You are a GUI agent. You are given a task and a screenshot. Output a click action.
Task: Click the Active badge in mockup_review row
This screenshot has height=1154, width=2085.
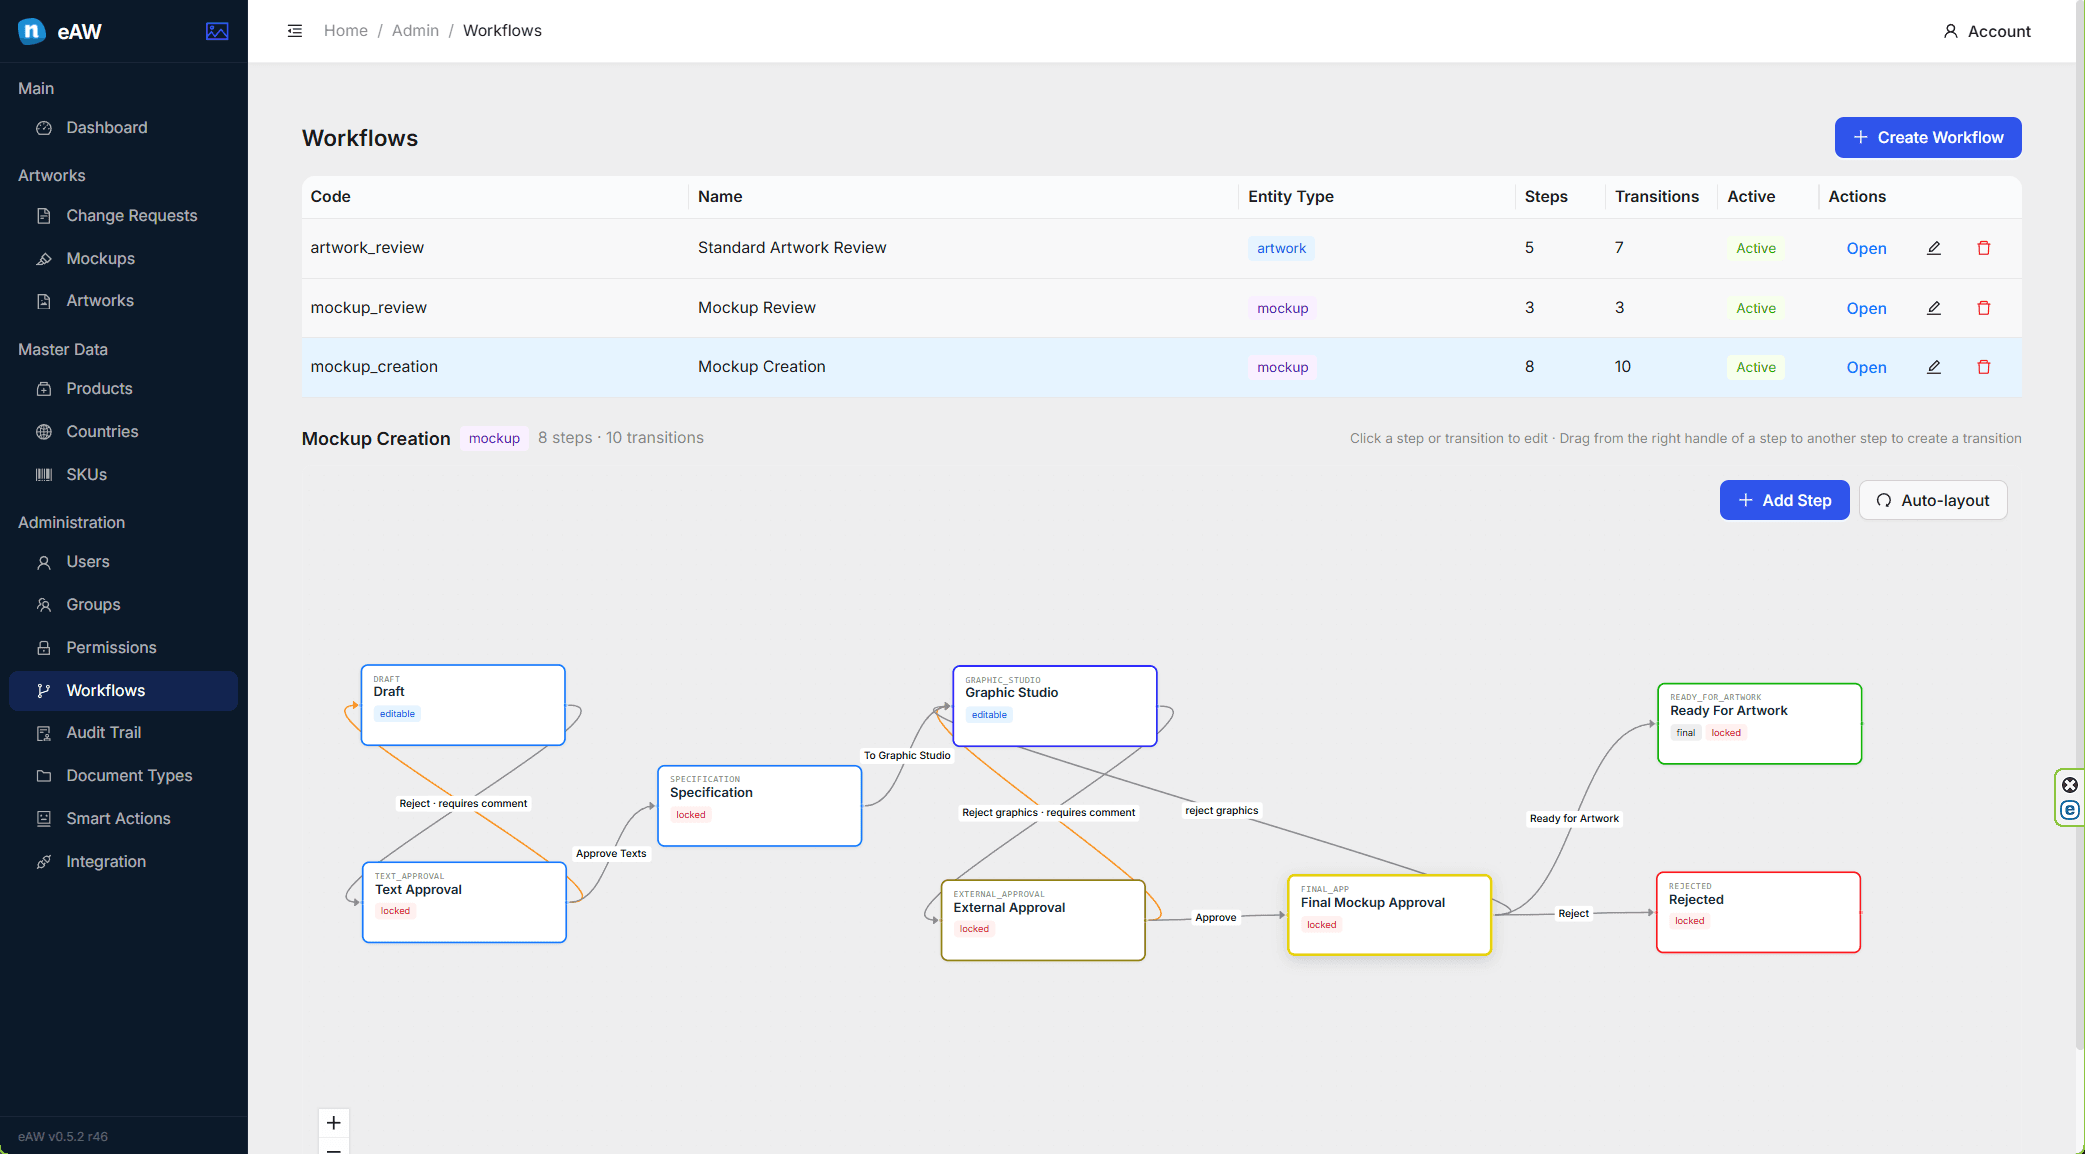coord(1756,309)
